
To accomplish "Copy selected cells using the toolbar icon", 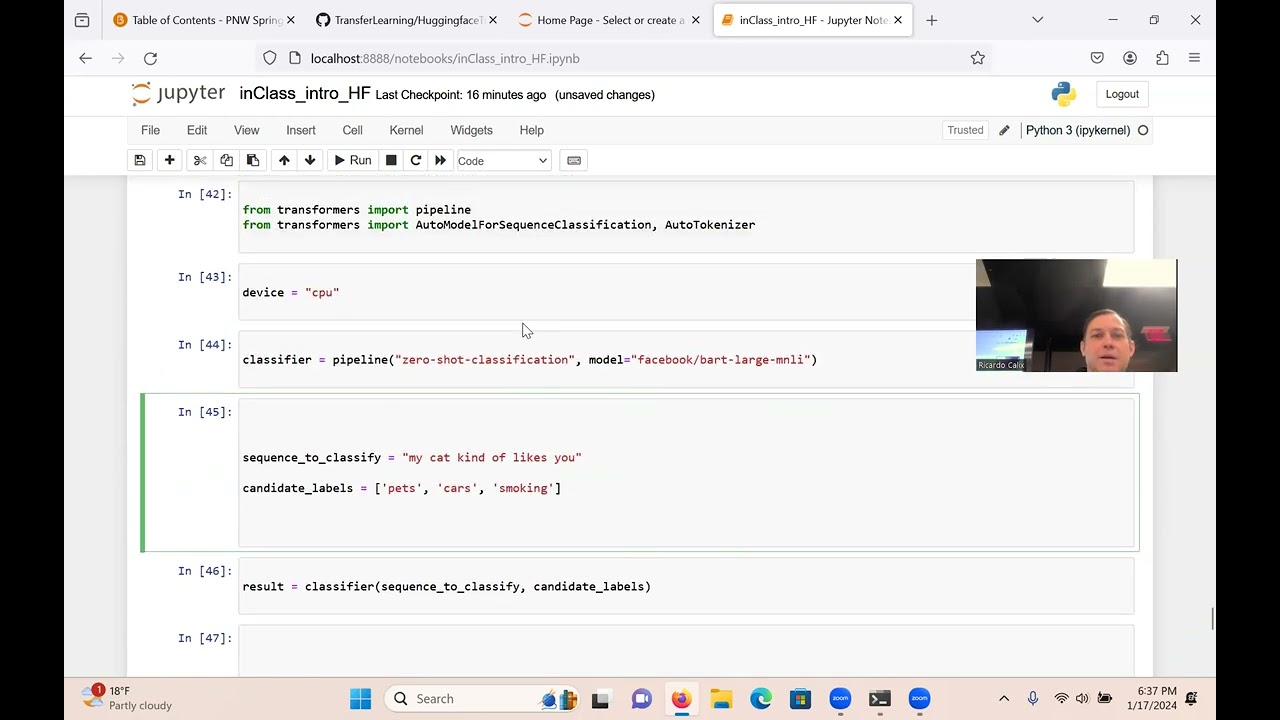I will [x=226, y=160].
